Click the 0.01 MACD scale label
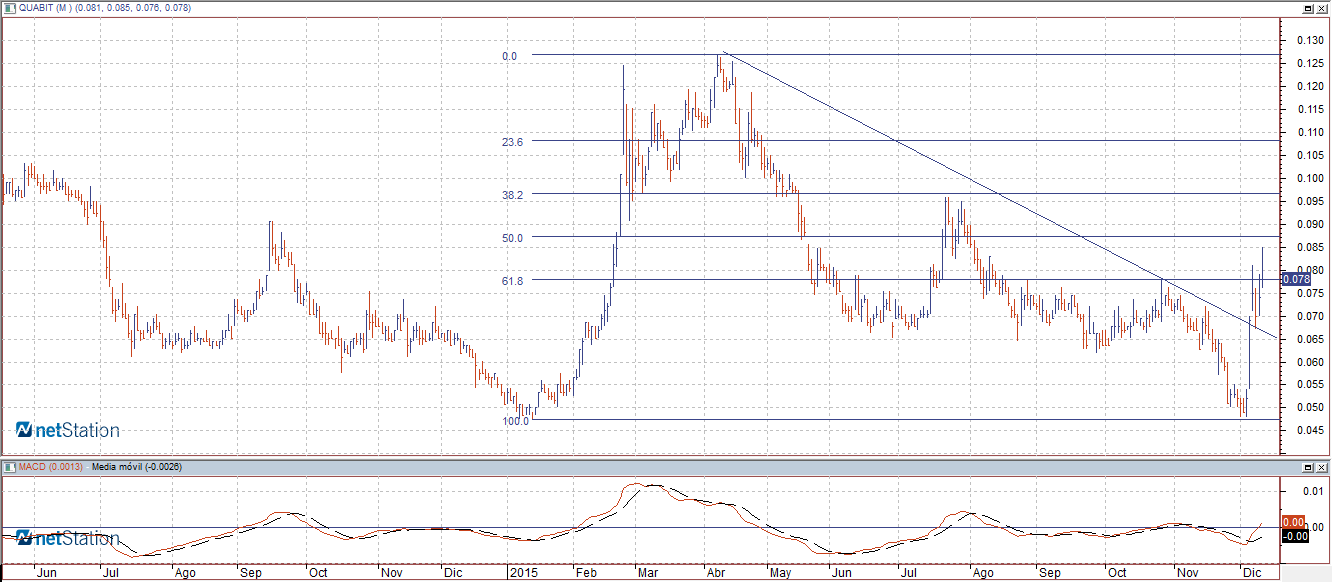Screen dimensions: 1332x582 pos(1314,491)
